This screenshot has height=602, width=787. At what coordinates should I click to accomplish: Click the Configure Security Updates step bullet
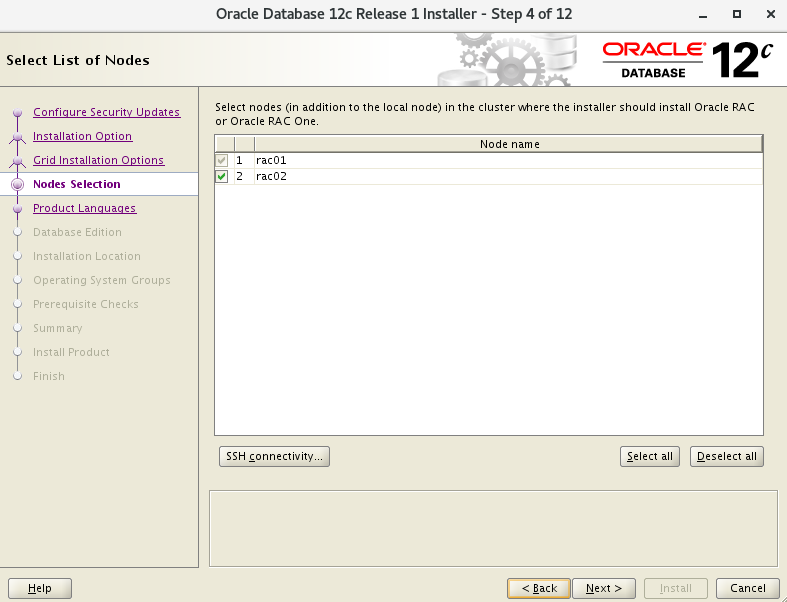click(x=18, y=112)
